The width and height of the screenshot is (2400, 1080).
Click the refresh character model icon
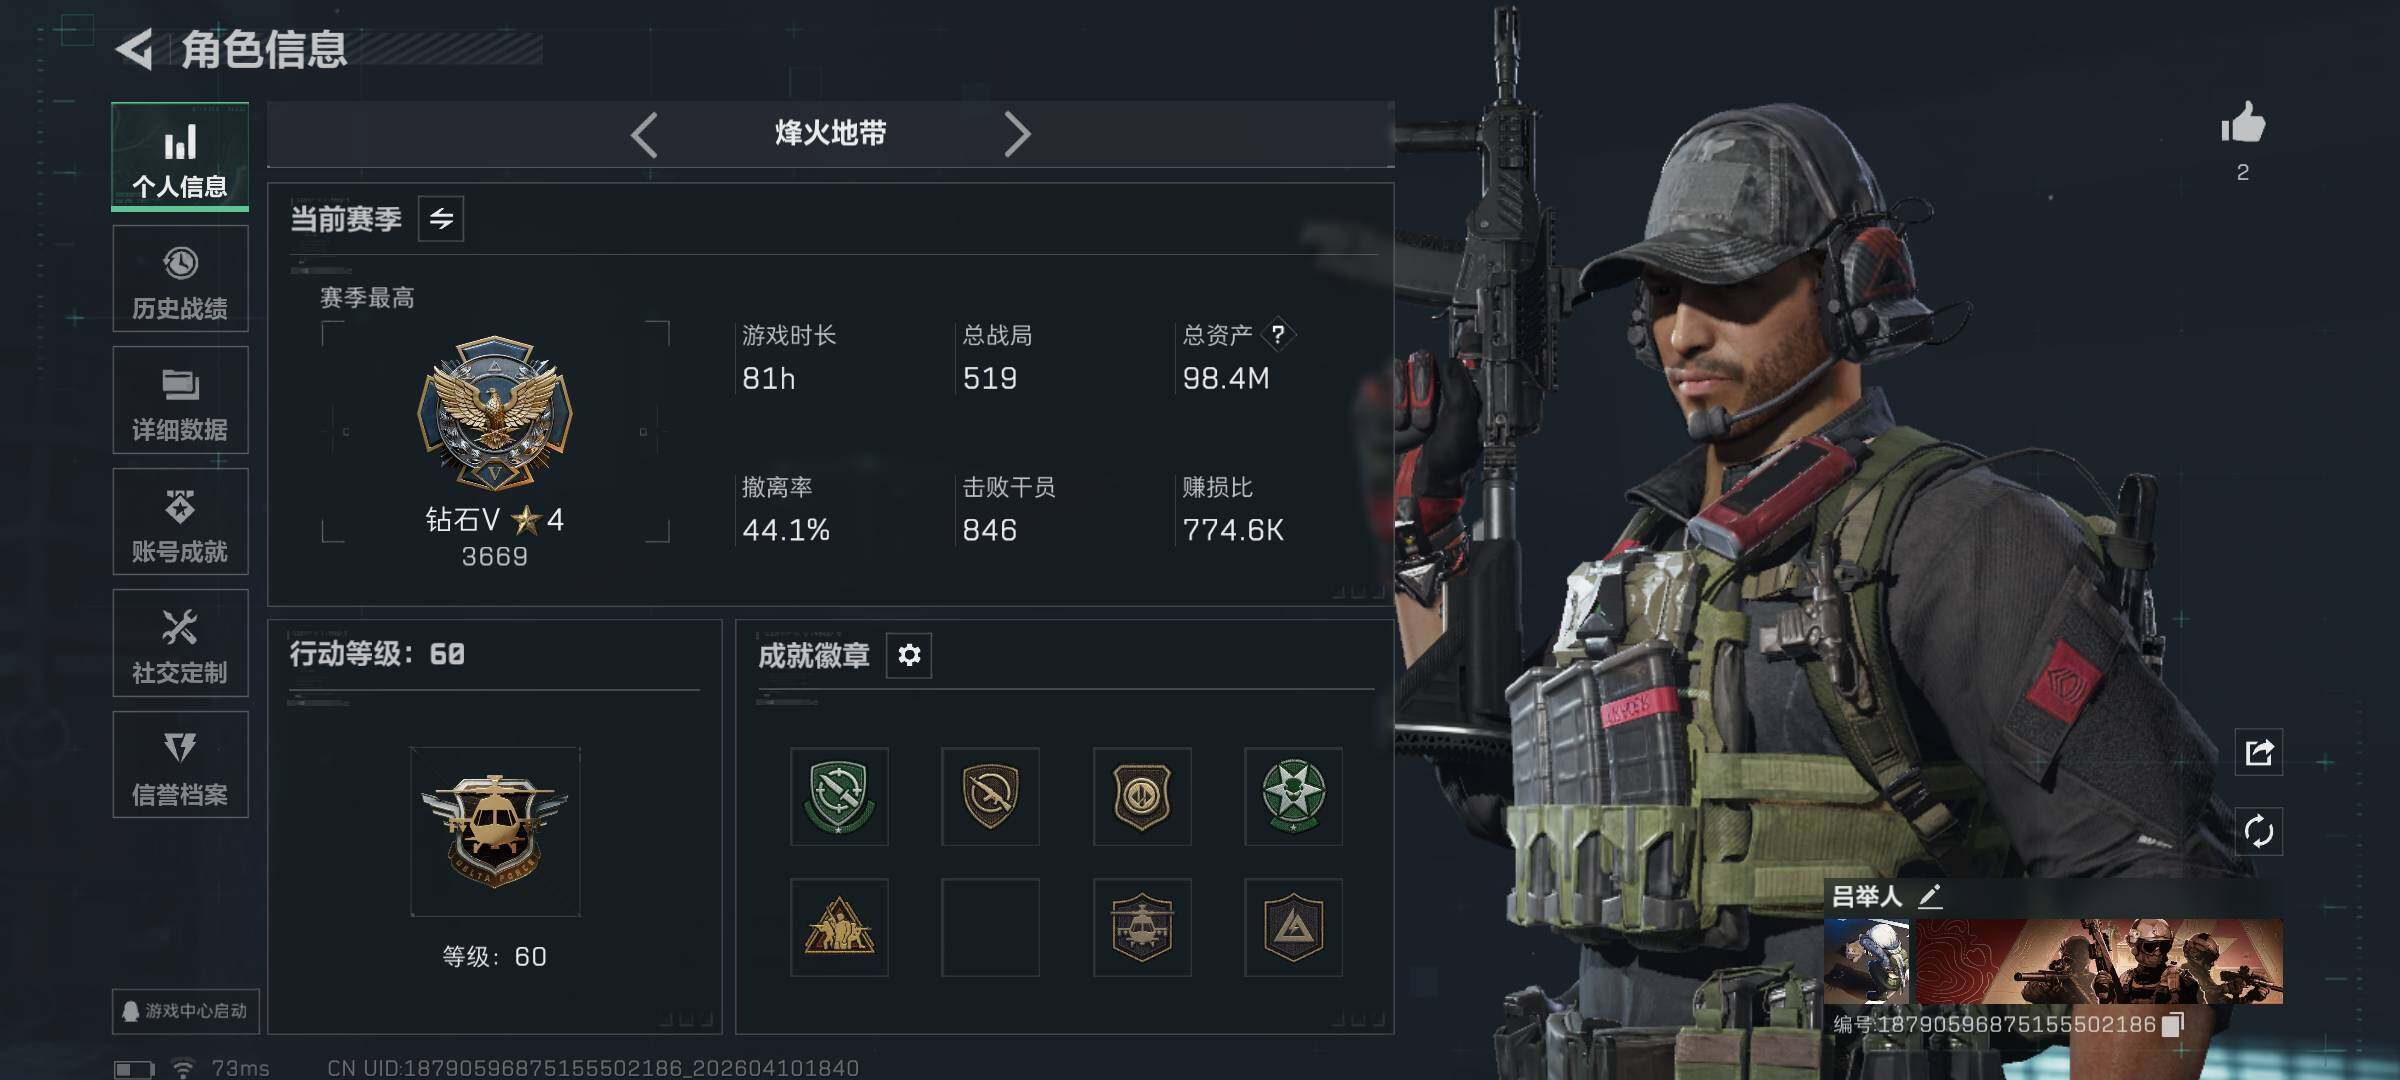coord(2259,831)
